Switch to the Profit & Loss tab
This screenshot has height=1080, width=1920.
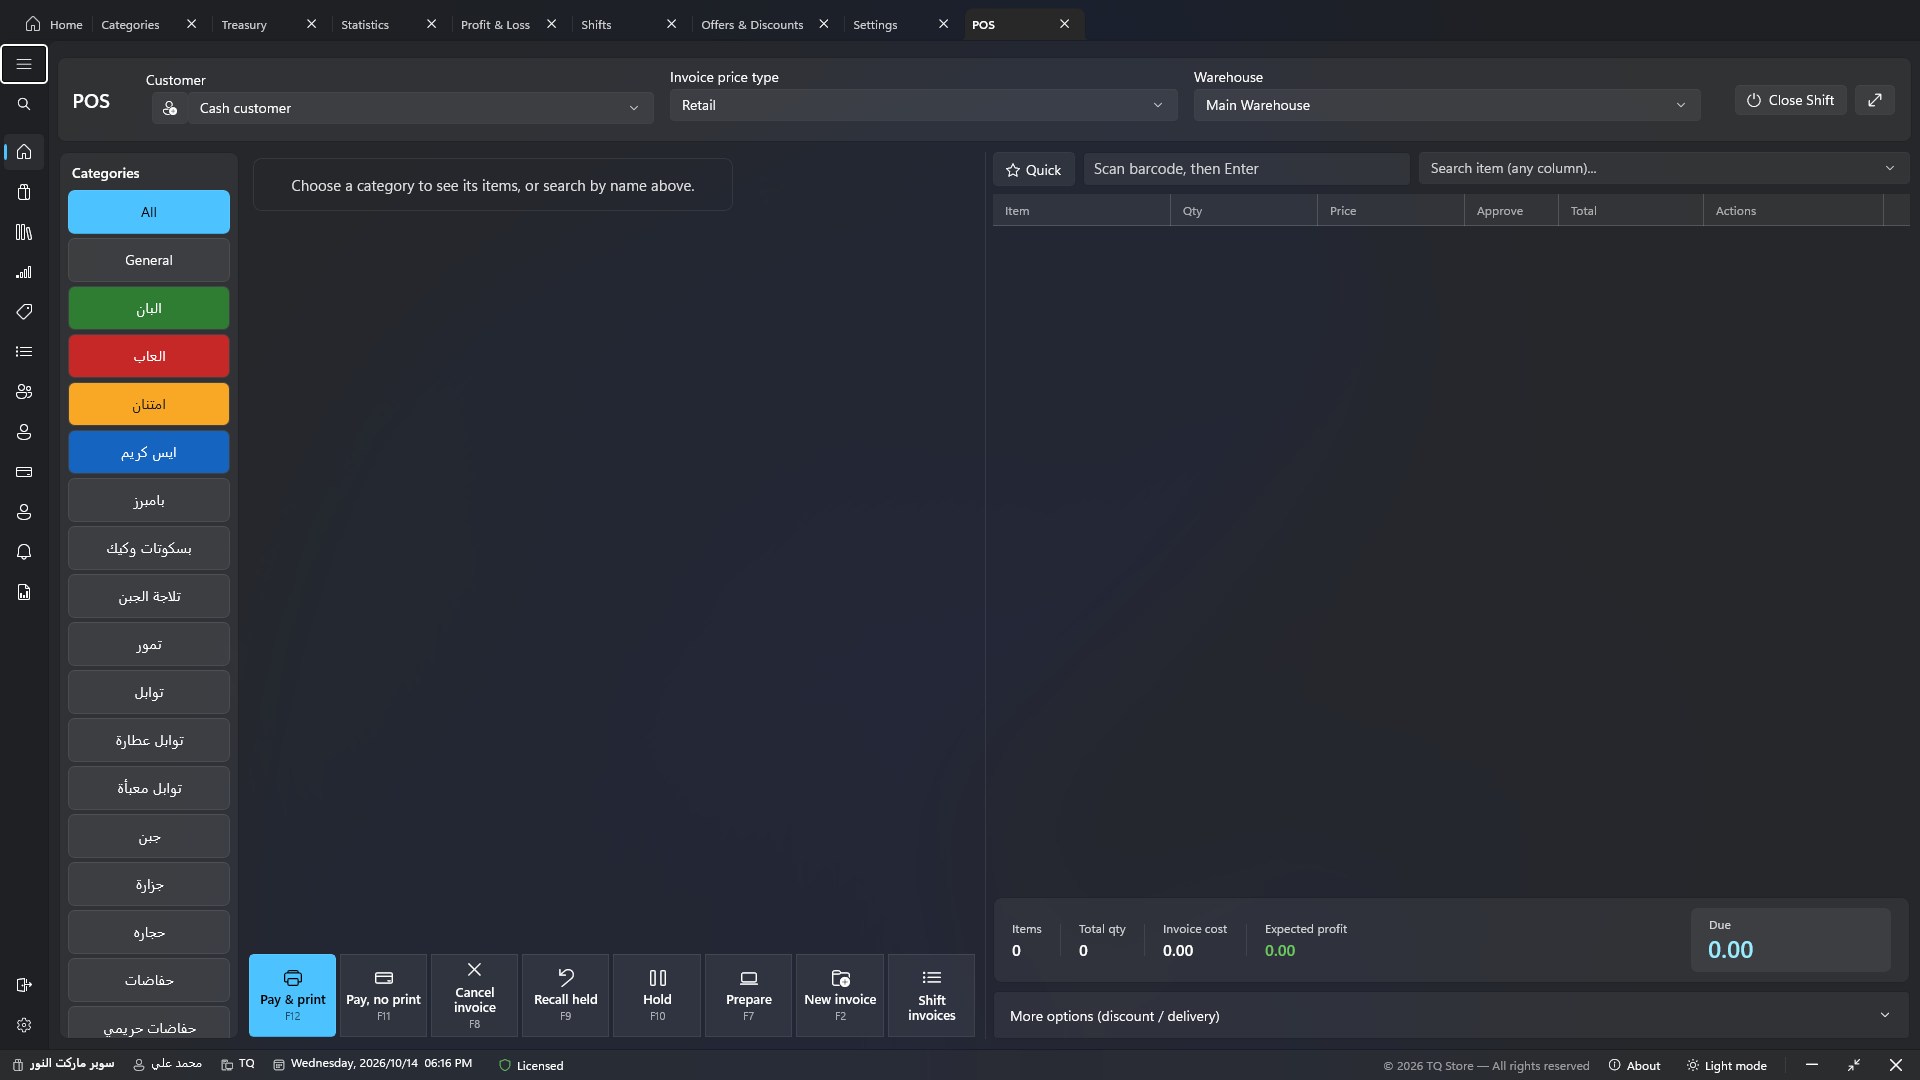coord(495,24)
